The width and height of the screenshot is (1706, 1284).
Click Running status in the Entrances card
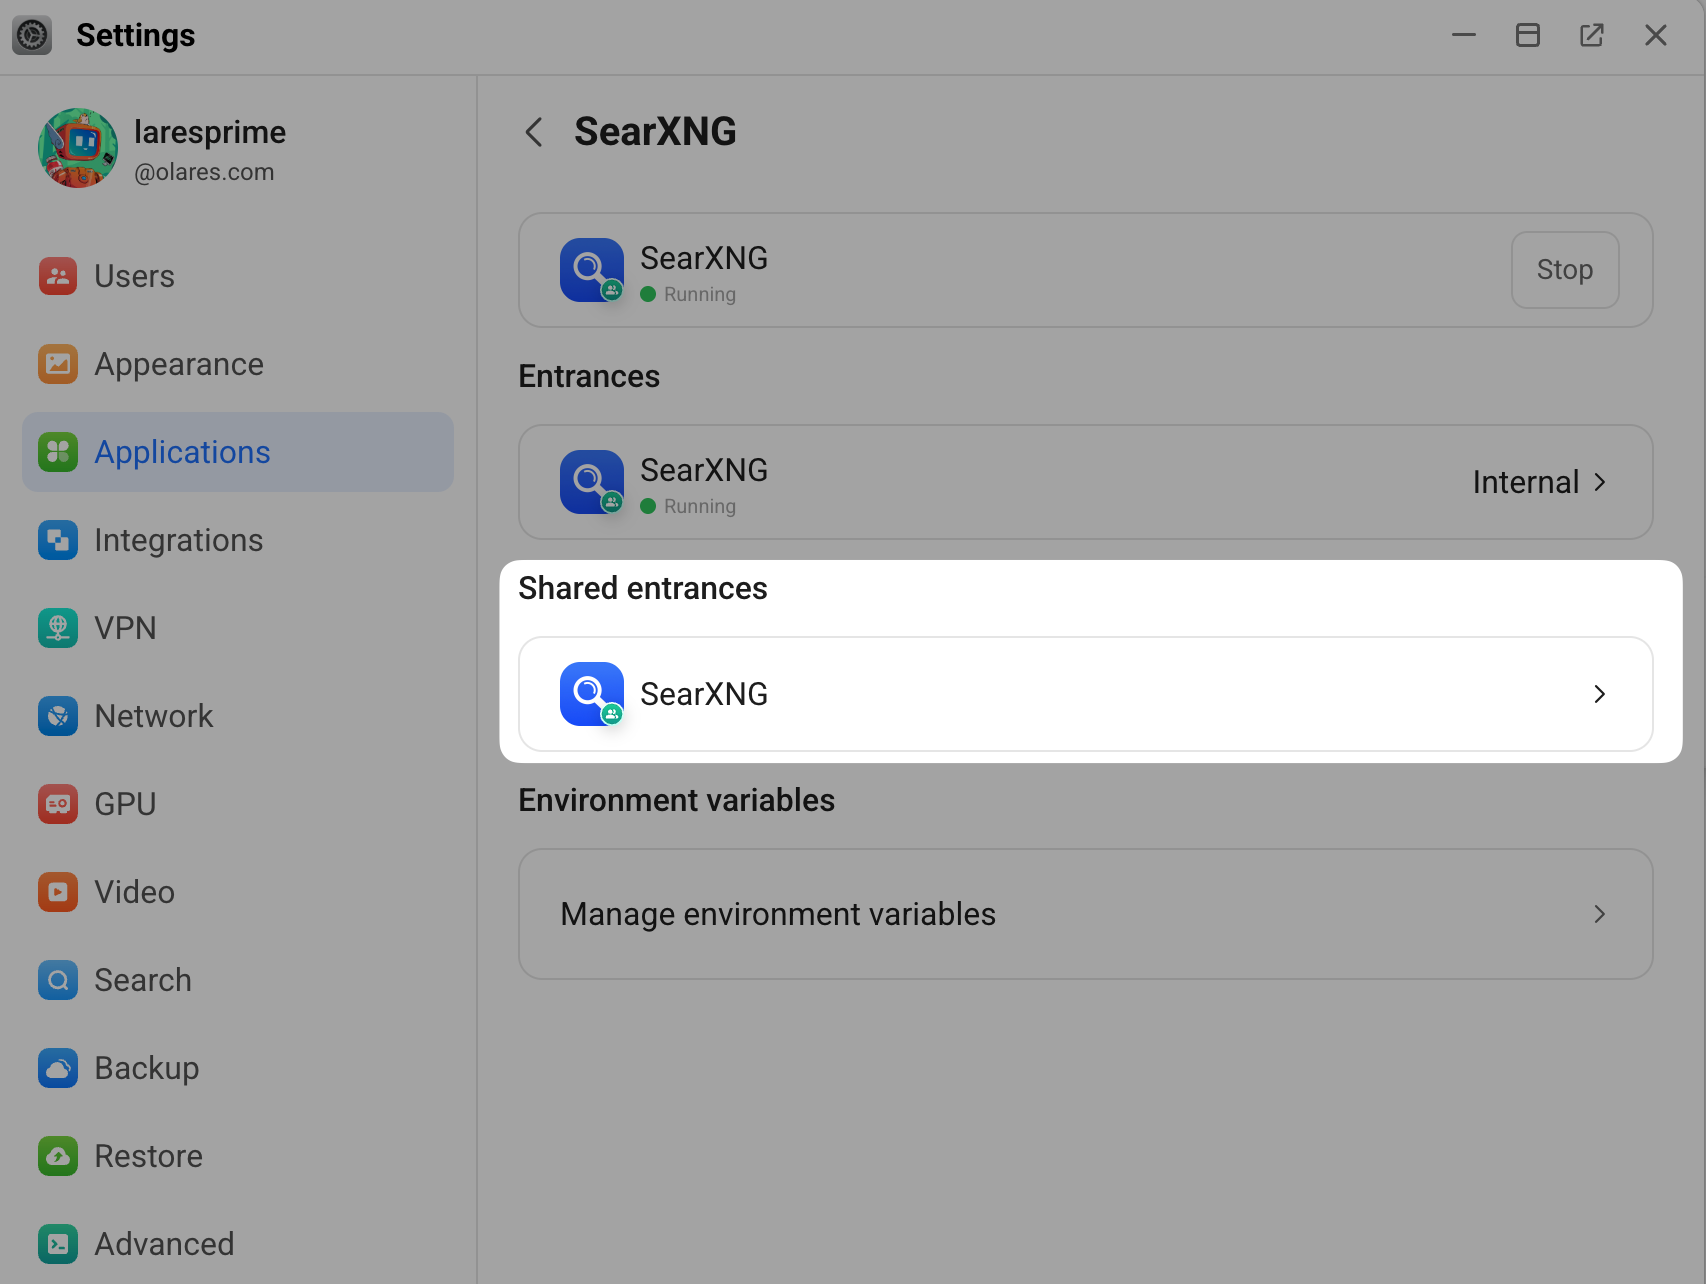point(688,506)
